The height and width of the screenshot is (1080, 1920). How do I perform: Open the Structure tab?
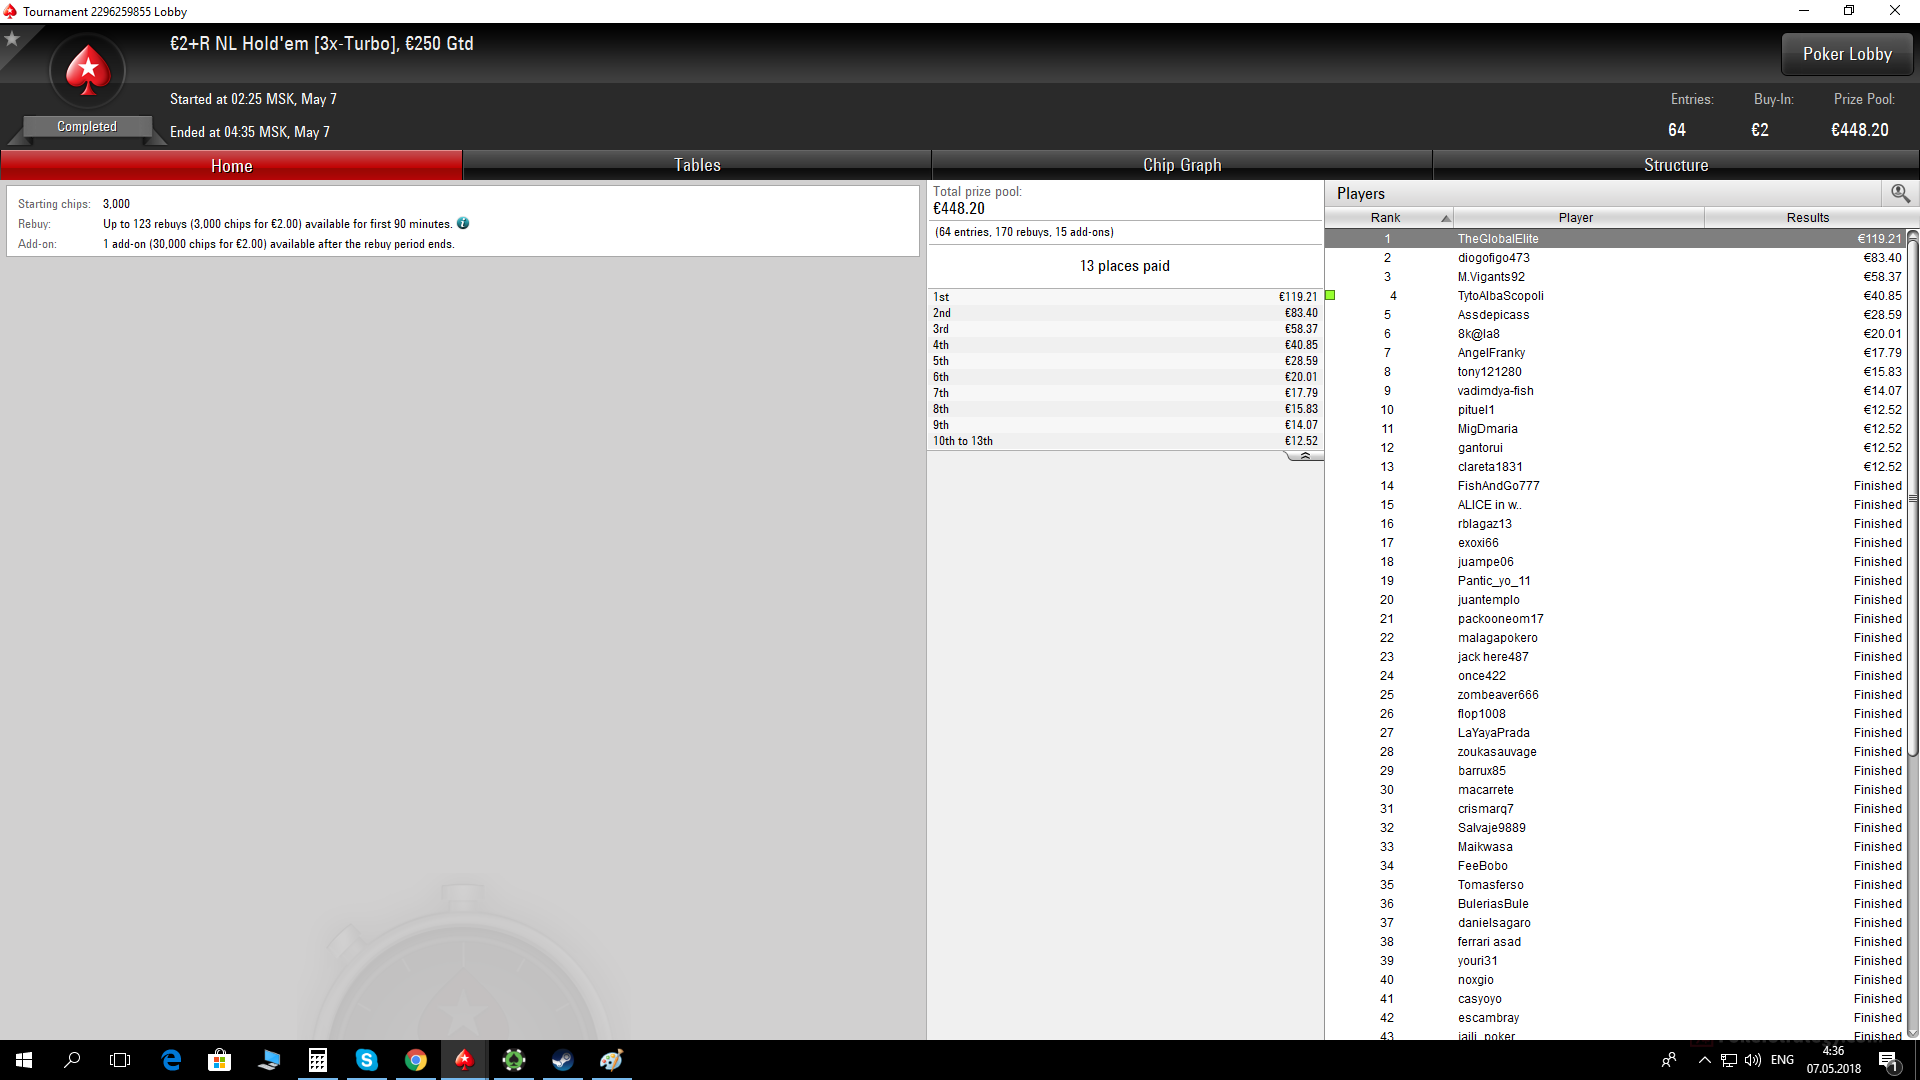(1676, 165)
